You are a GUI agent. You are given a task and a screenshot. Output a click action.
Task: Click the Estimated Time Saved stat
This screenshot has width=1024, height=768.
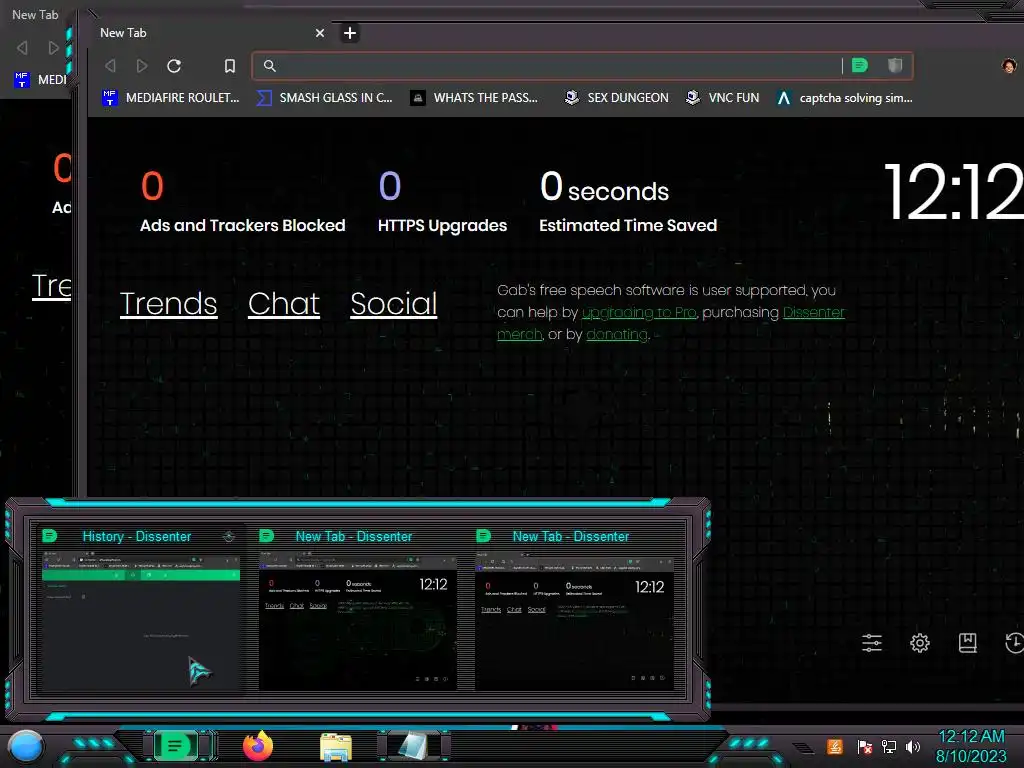(628, 202)
